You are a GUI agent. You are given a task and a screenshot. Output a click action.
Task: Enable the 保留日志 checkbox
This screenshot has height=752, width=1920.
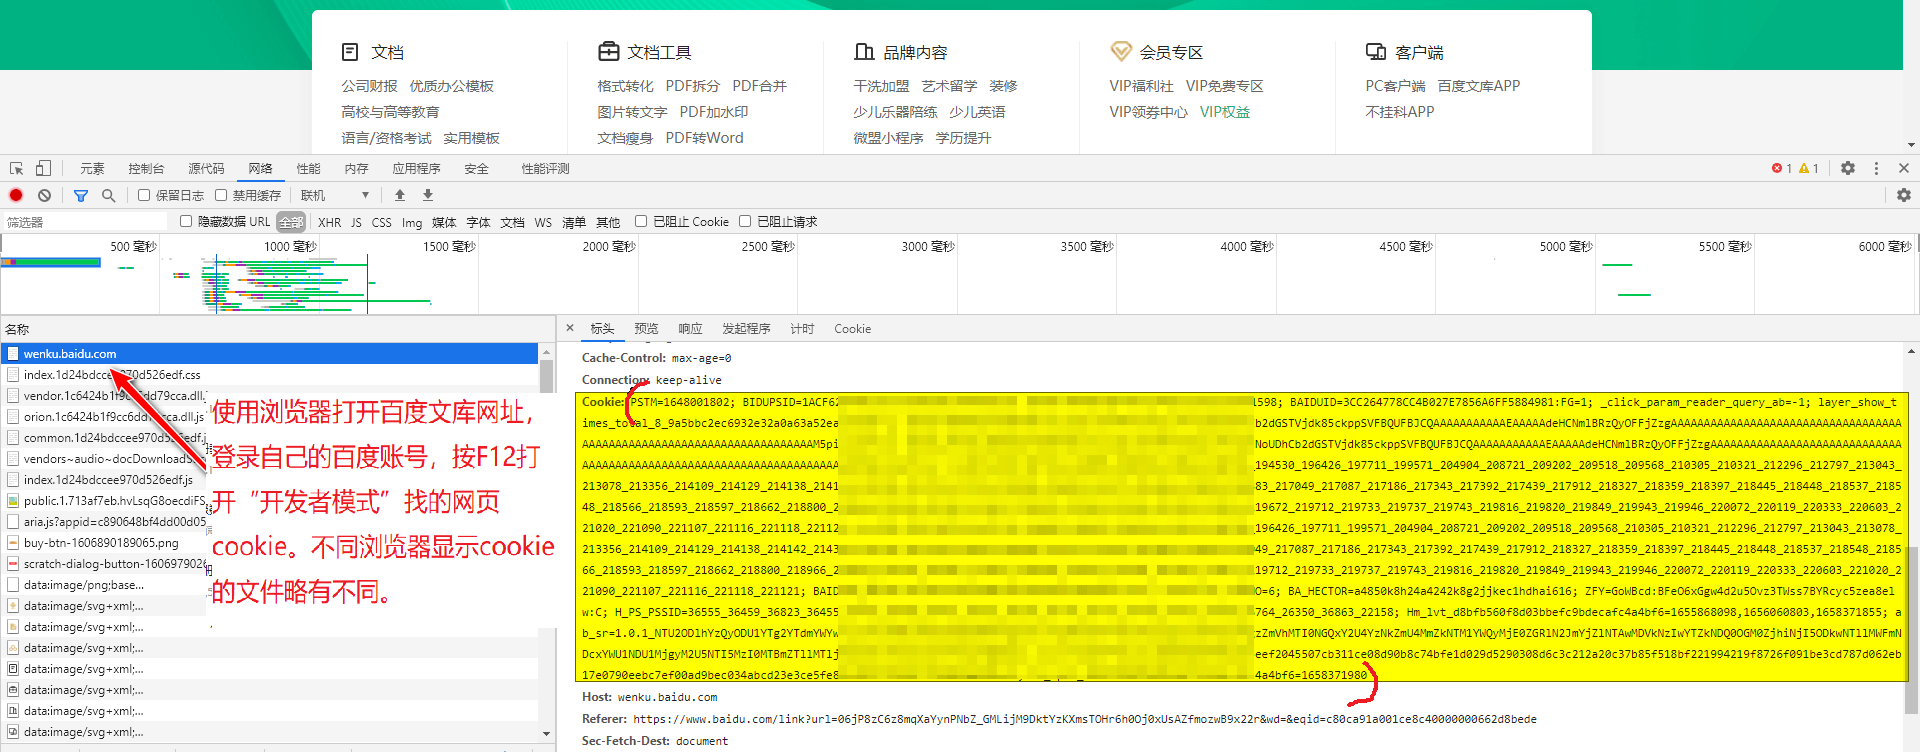point(144,195)
